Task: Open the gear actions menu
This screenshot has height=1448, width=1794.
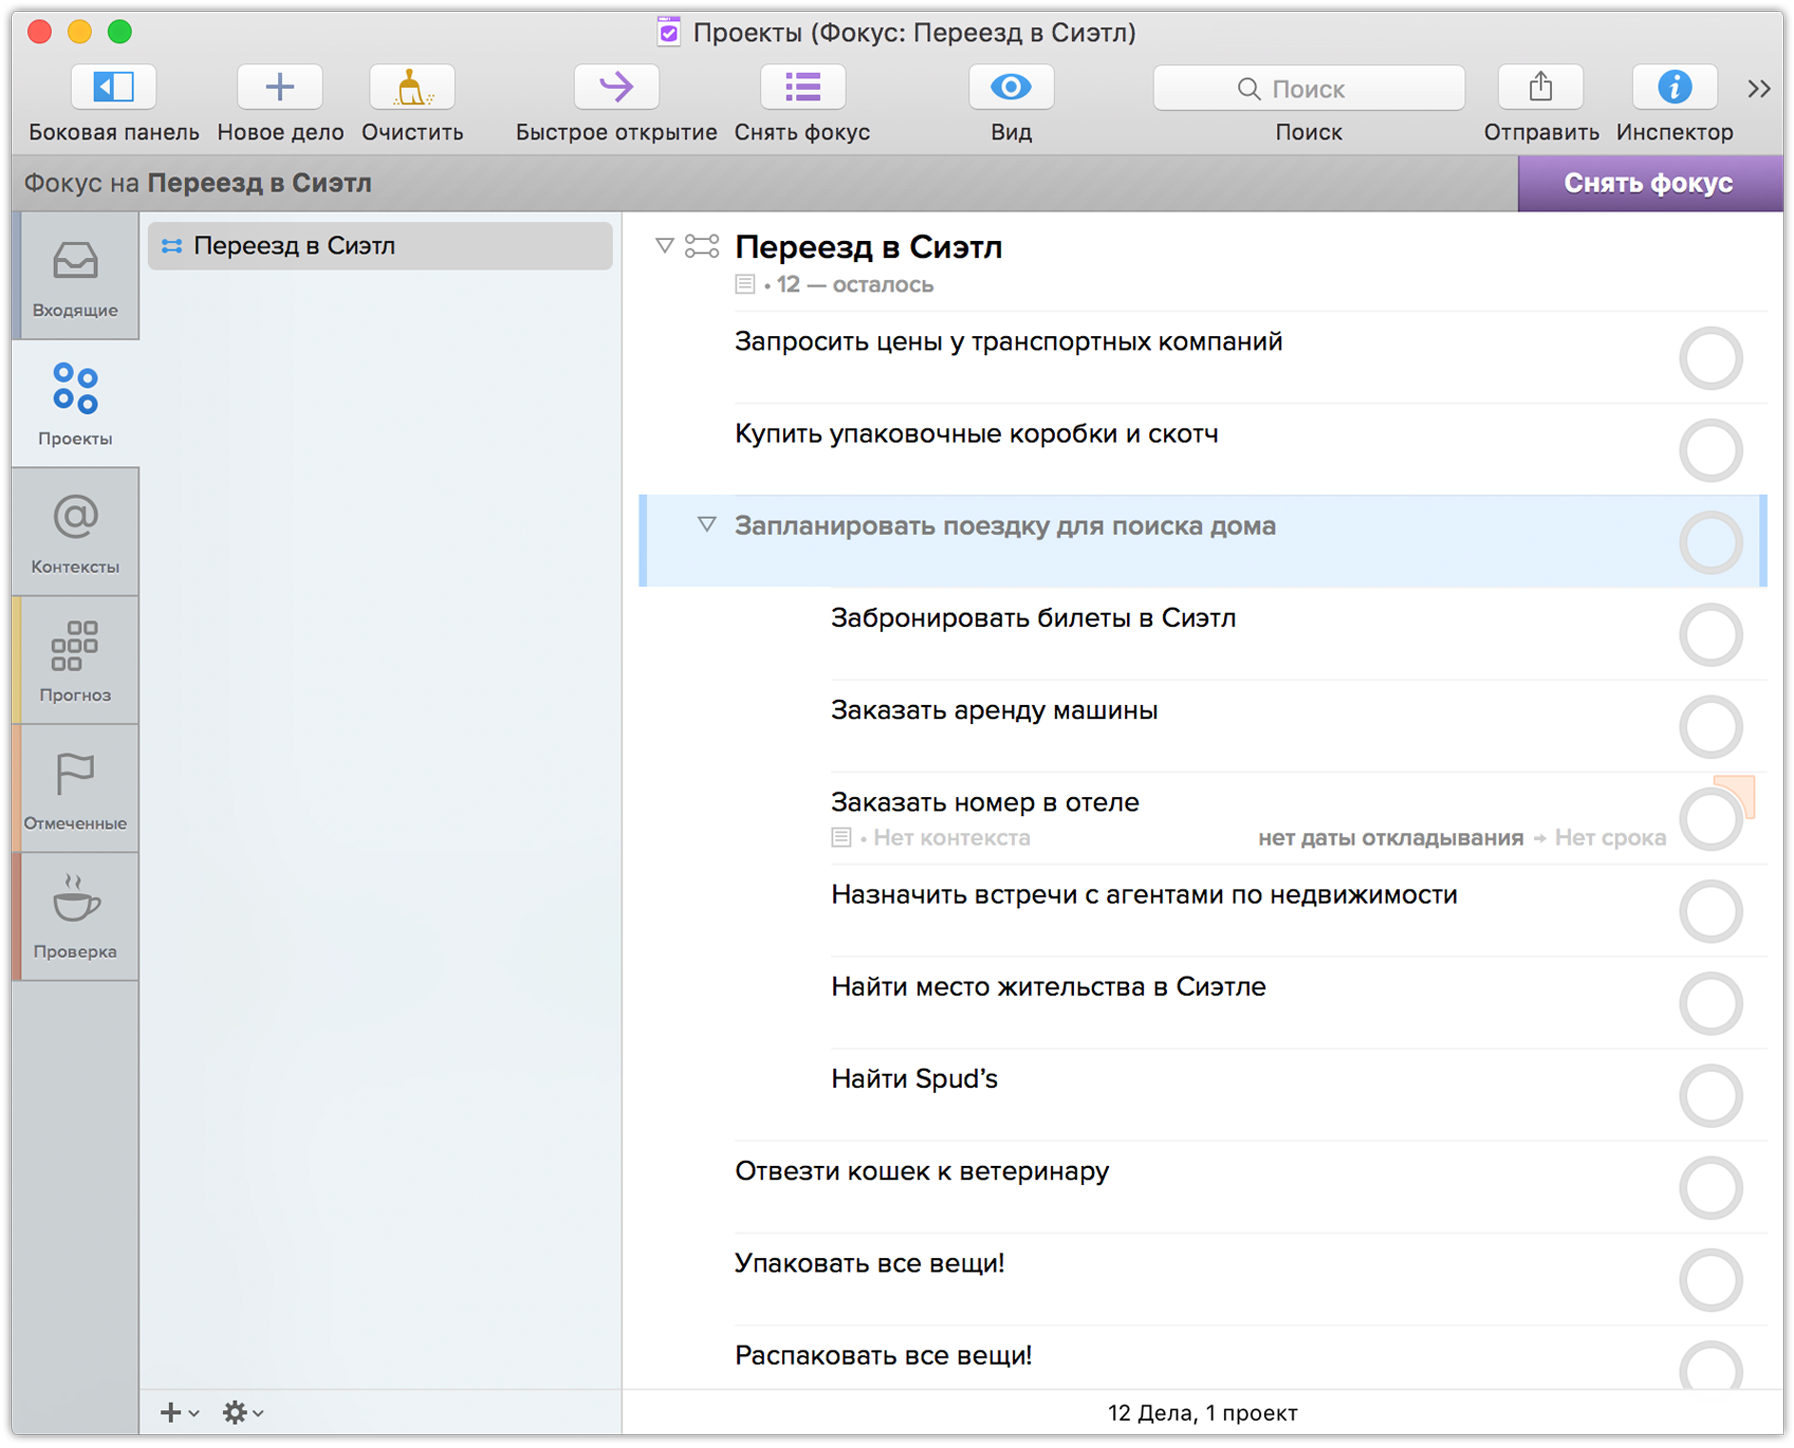Action: [x=243, y=1412]
